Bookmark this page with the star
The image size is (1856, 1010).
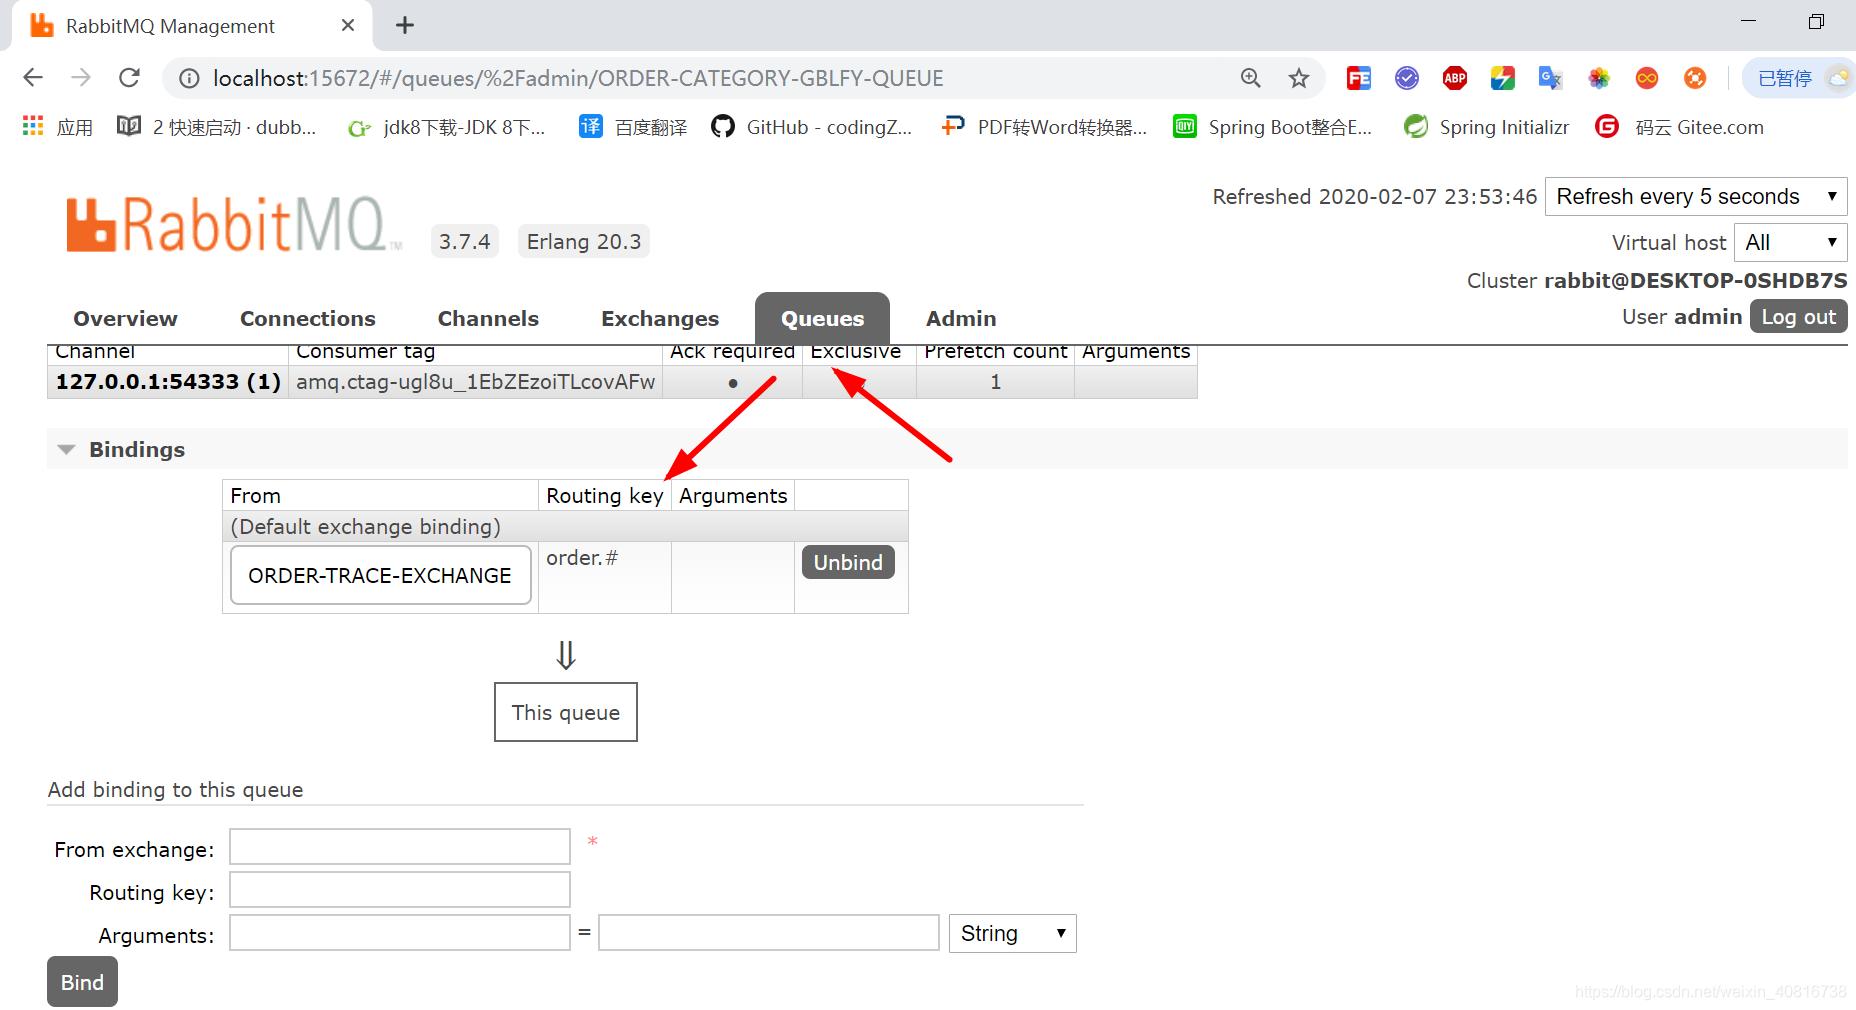click(x=1298, y=78)
